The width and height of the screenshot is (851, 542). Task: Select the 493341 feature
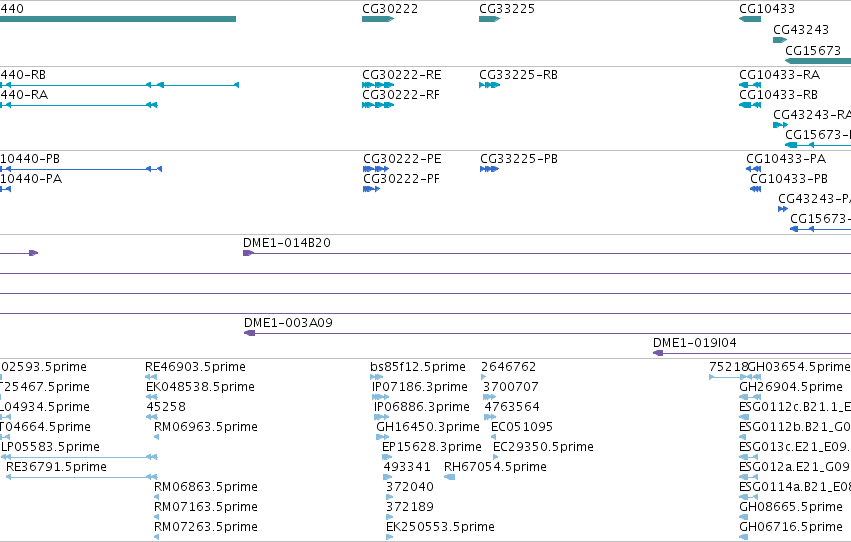click(388, 477)
